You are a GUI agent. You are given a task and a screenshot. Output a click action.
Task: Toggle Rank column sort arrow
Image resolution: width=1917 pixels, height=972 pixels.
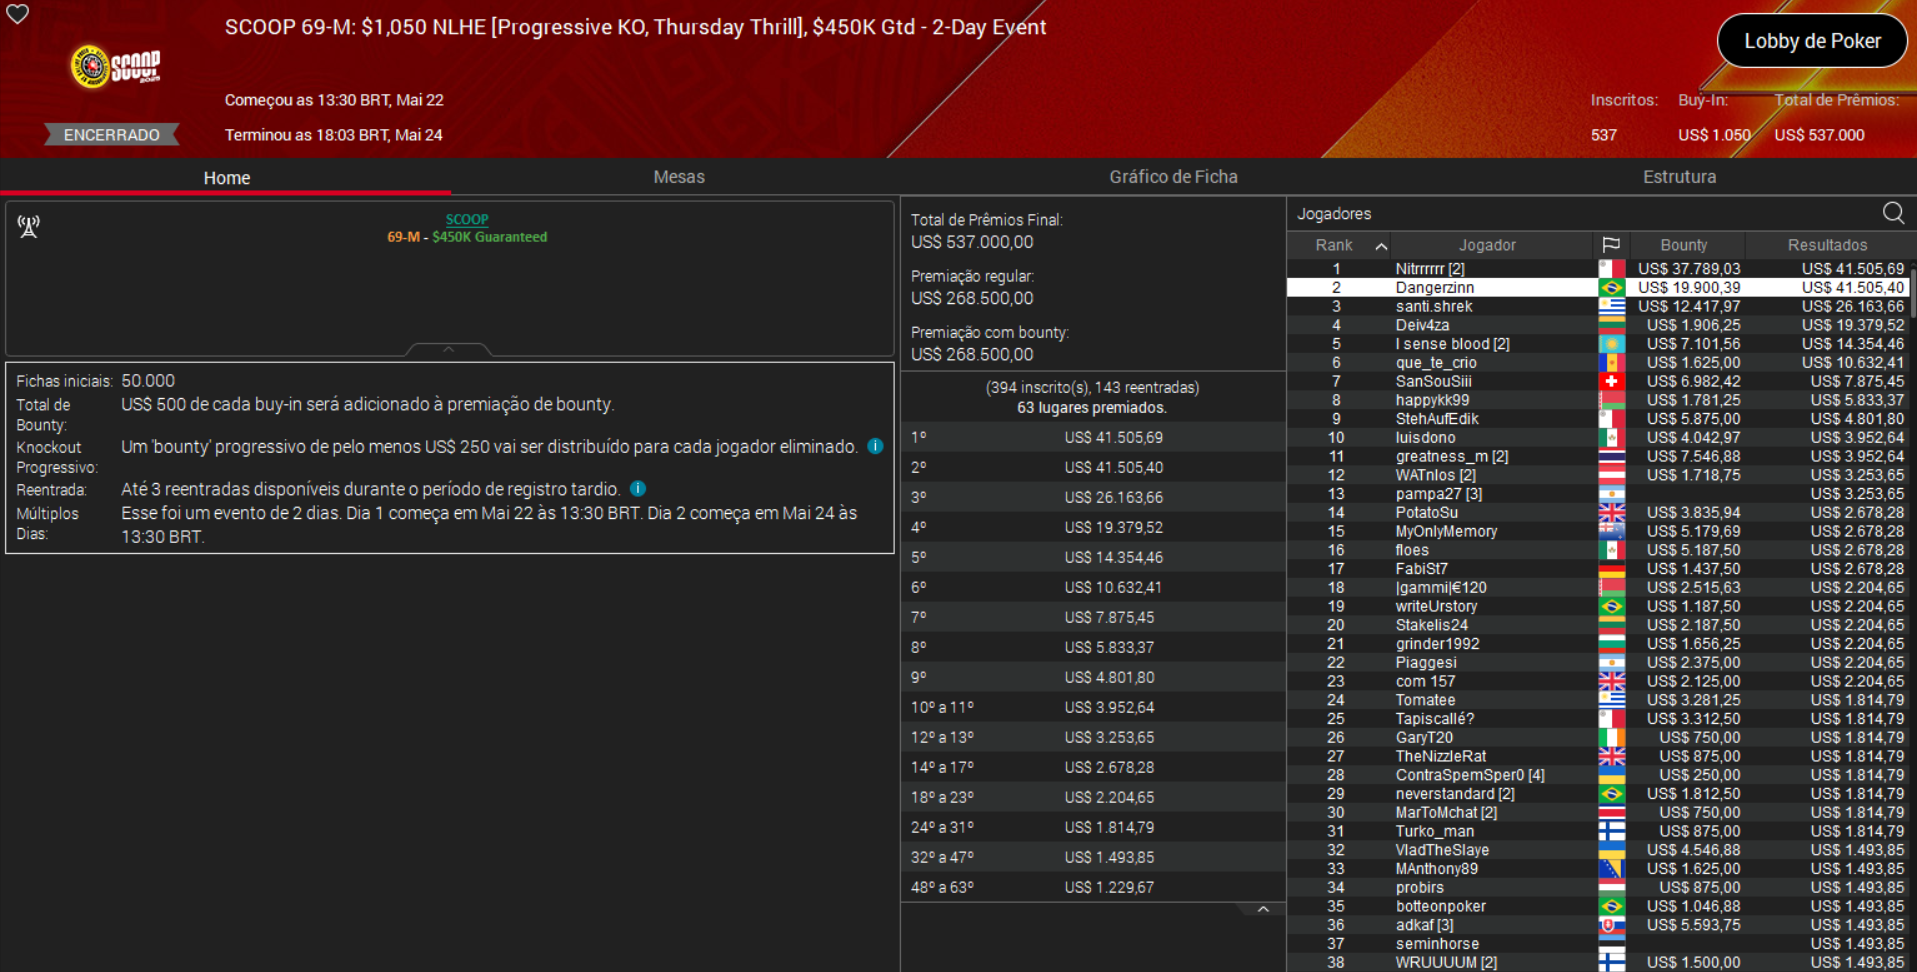click(x=1381, y=246)
